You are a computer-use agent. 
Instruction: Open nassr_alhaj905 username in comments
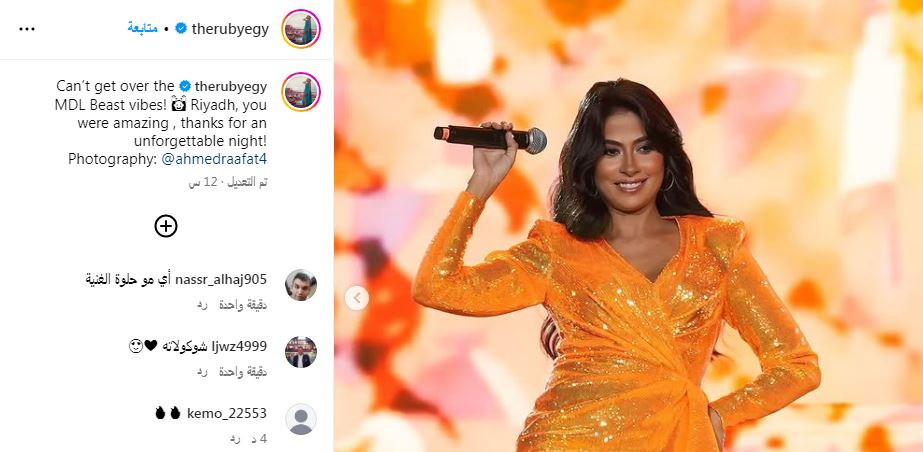221,279
